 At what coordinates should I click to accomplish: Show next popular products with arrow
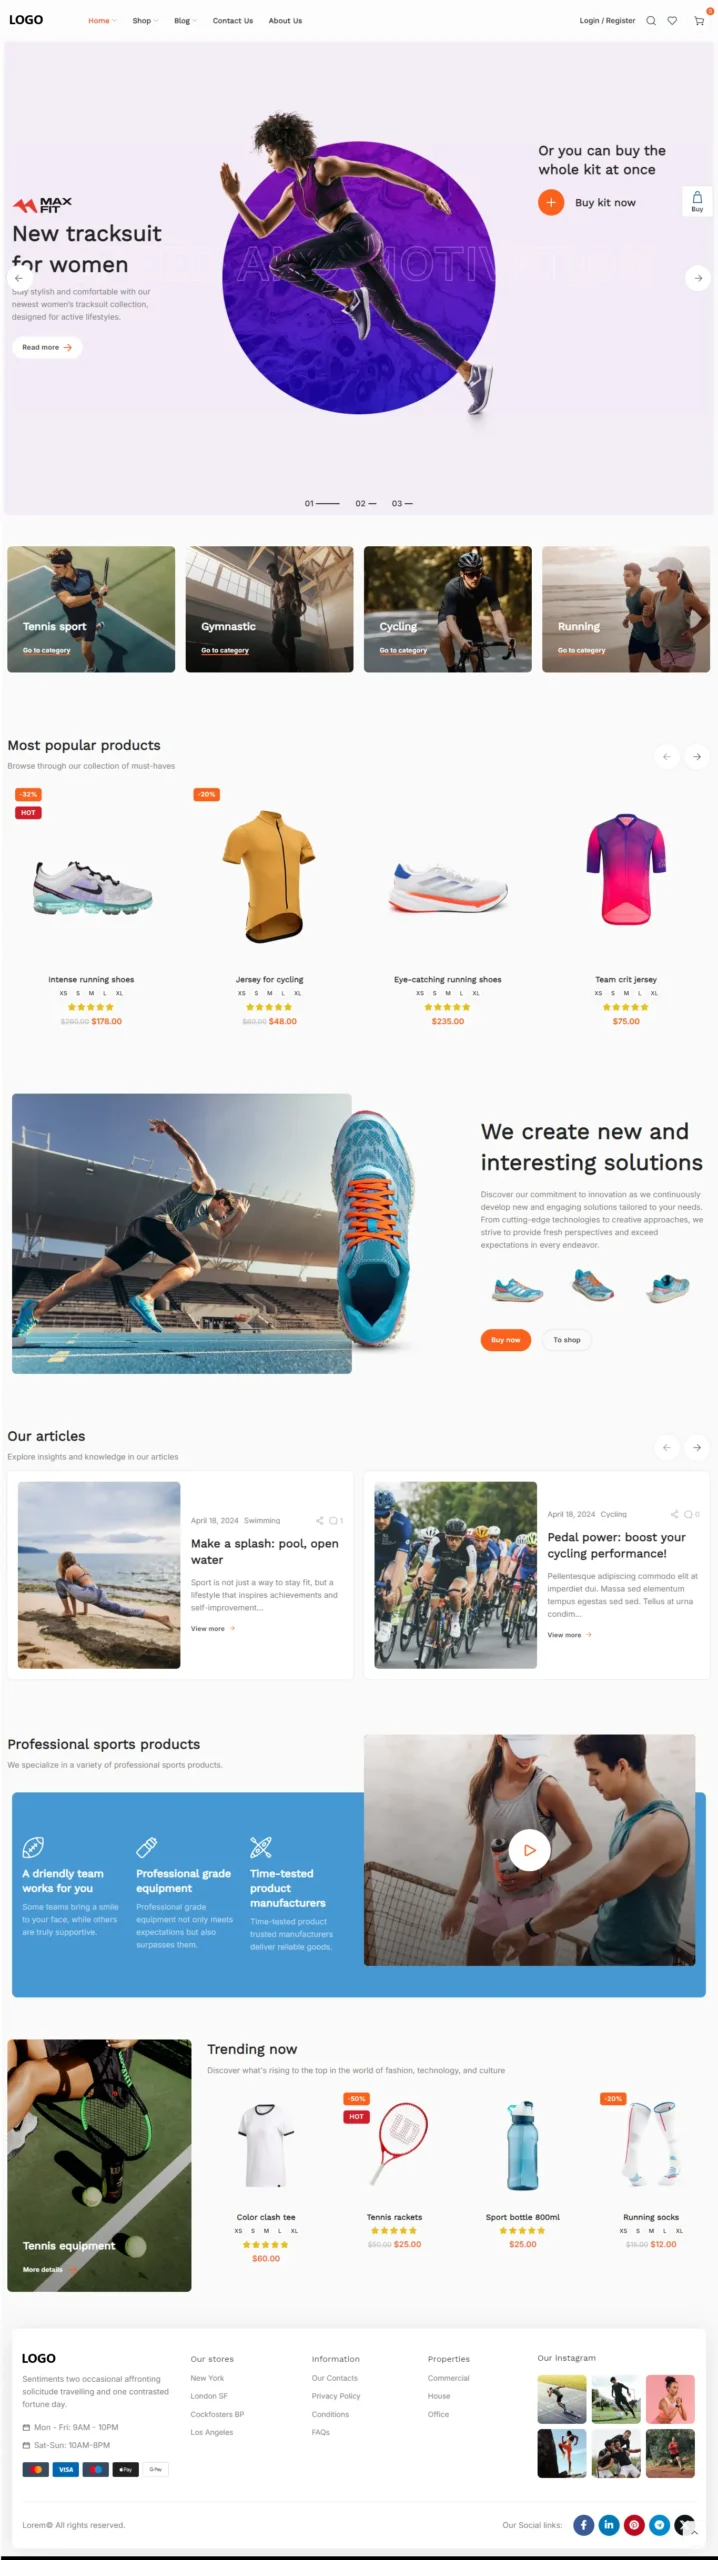[x=698, y=756]
